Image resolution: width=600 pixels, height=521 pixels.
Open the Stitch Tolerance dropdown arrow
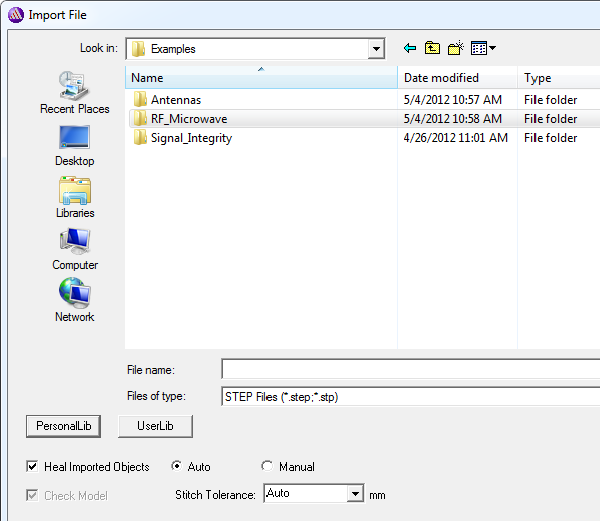pos(355,493)
